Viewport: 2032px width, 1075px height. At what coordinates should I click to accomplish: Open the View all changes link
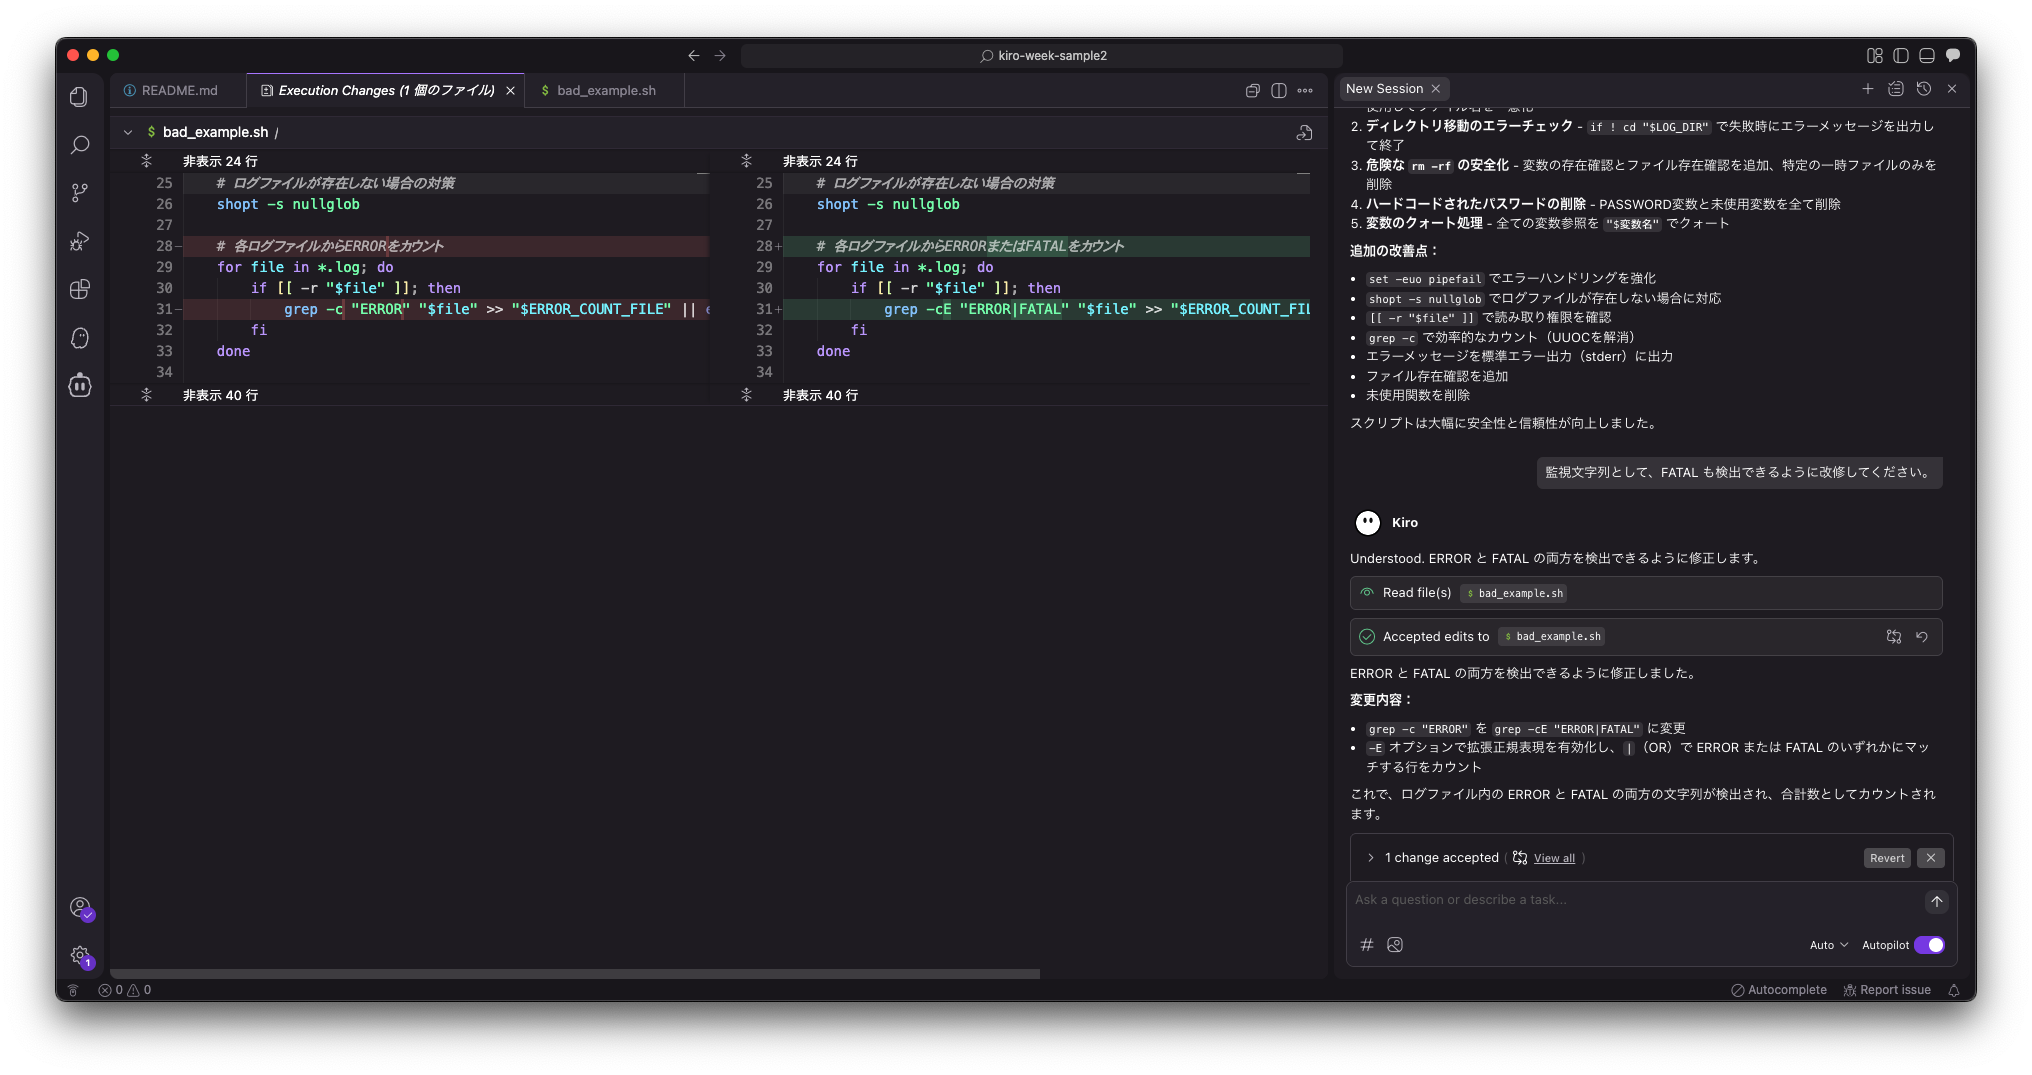coord(1553,858)
